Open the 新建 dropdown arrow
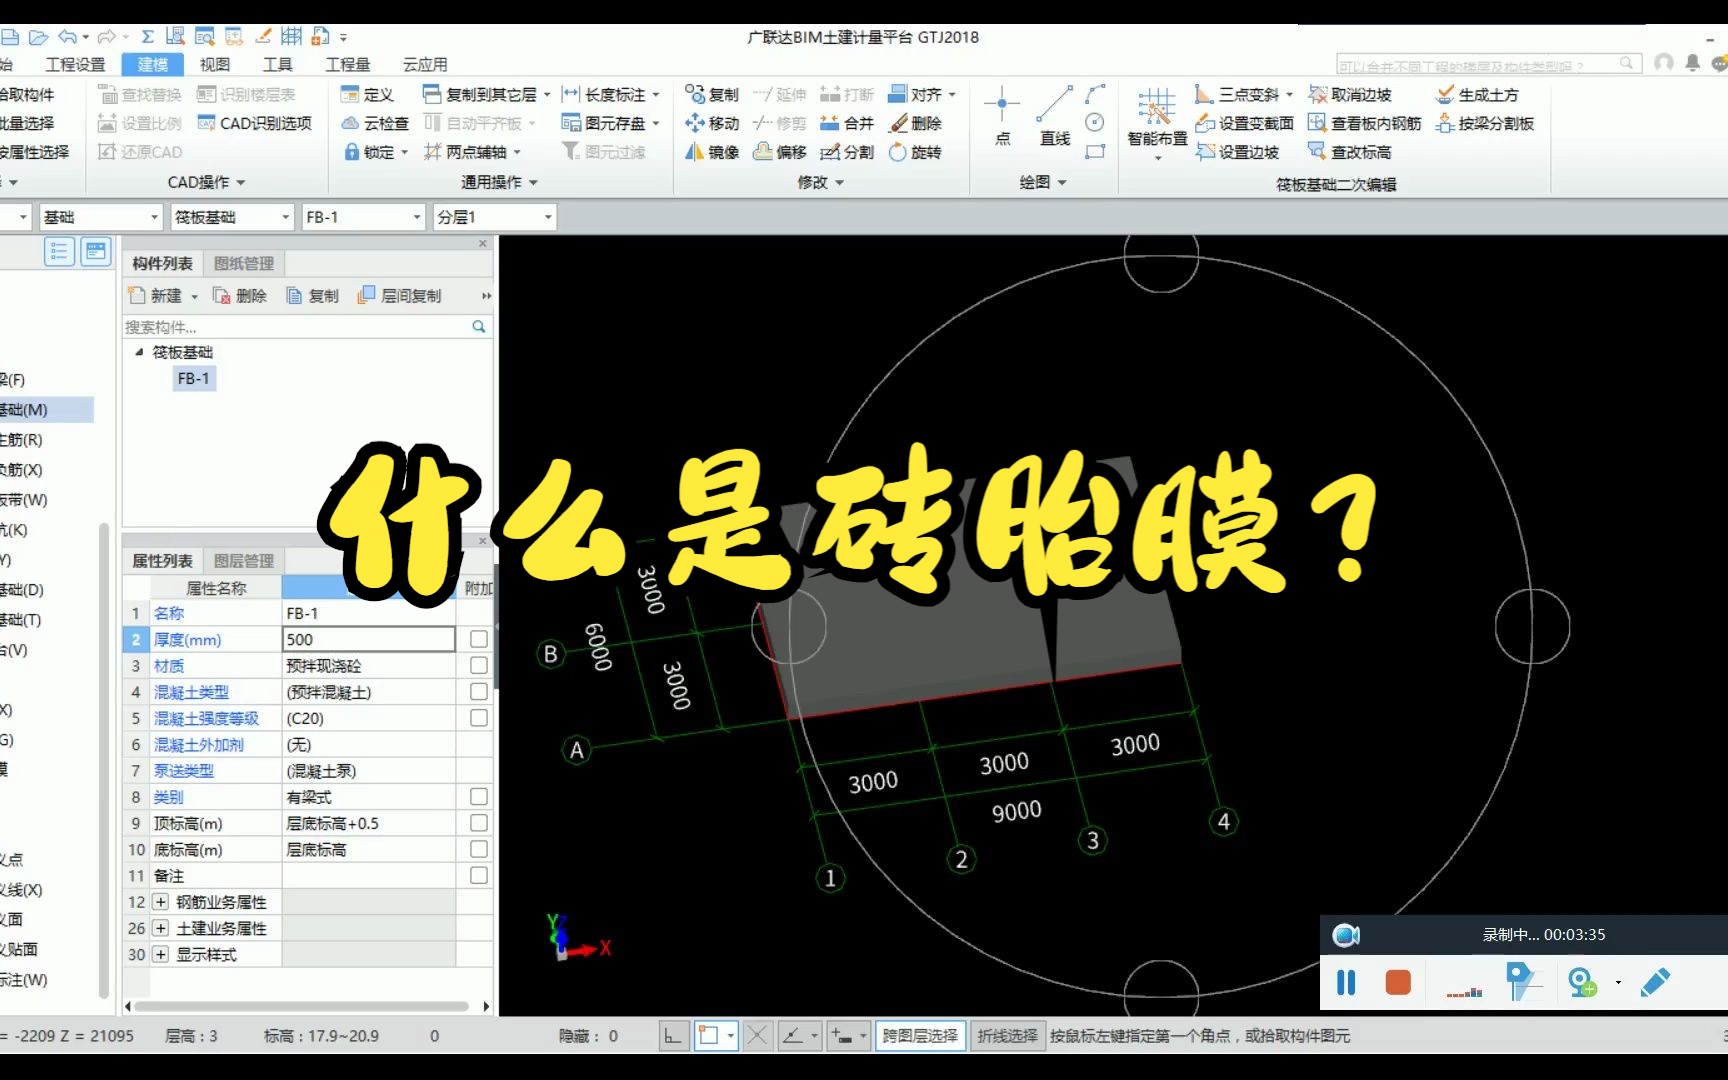 194,296
